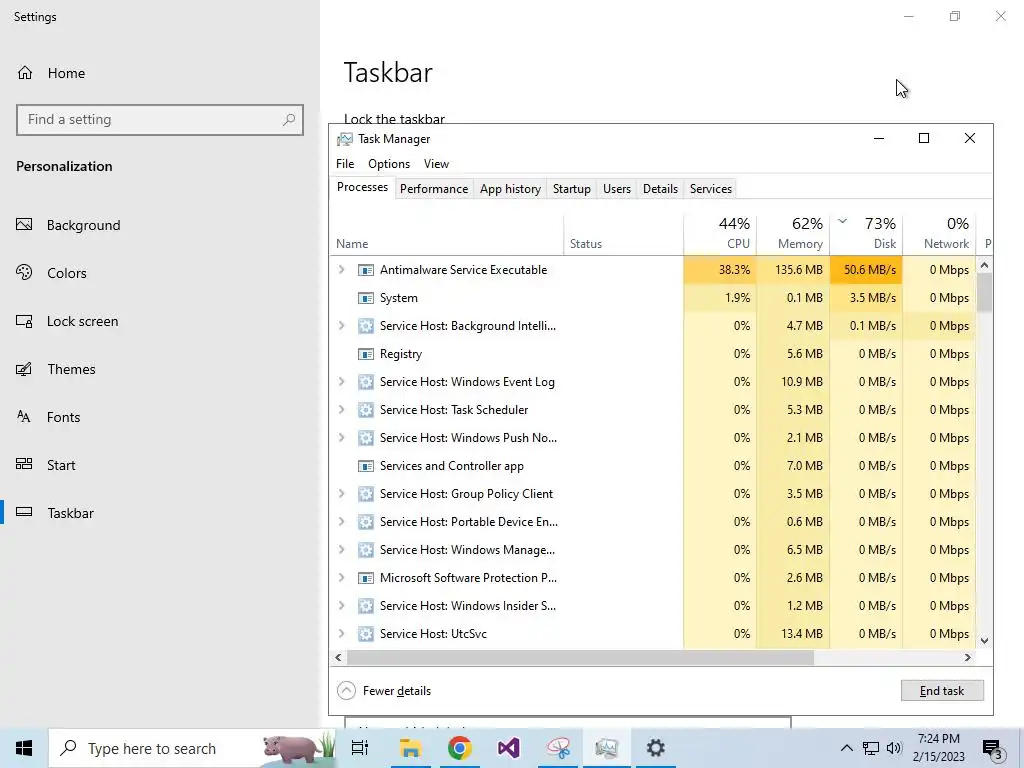This screenshot has height=768, width=1024.
Task: Click the Themes icon in Settings
Action: pyautogui.click(x=24, y=369)
